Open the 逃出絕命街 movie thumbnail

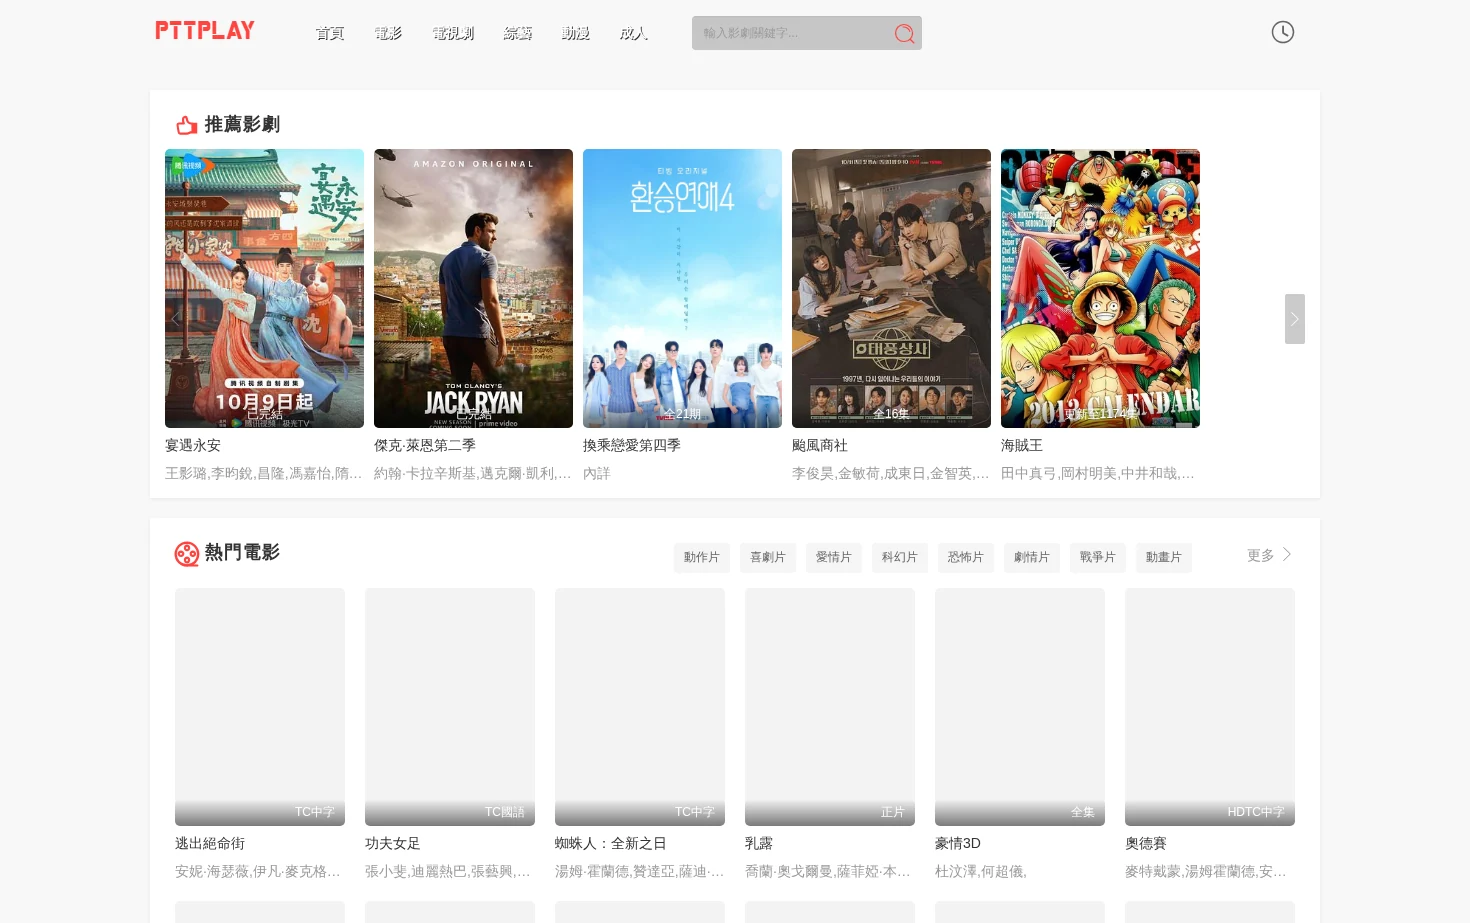260,707
